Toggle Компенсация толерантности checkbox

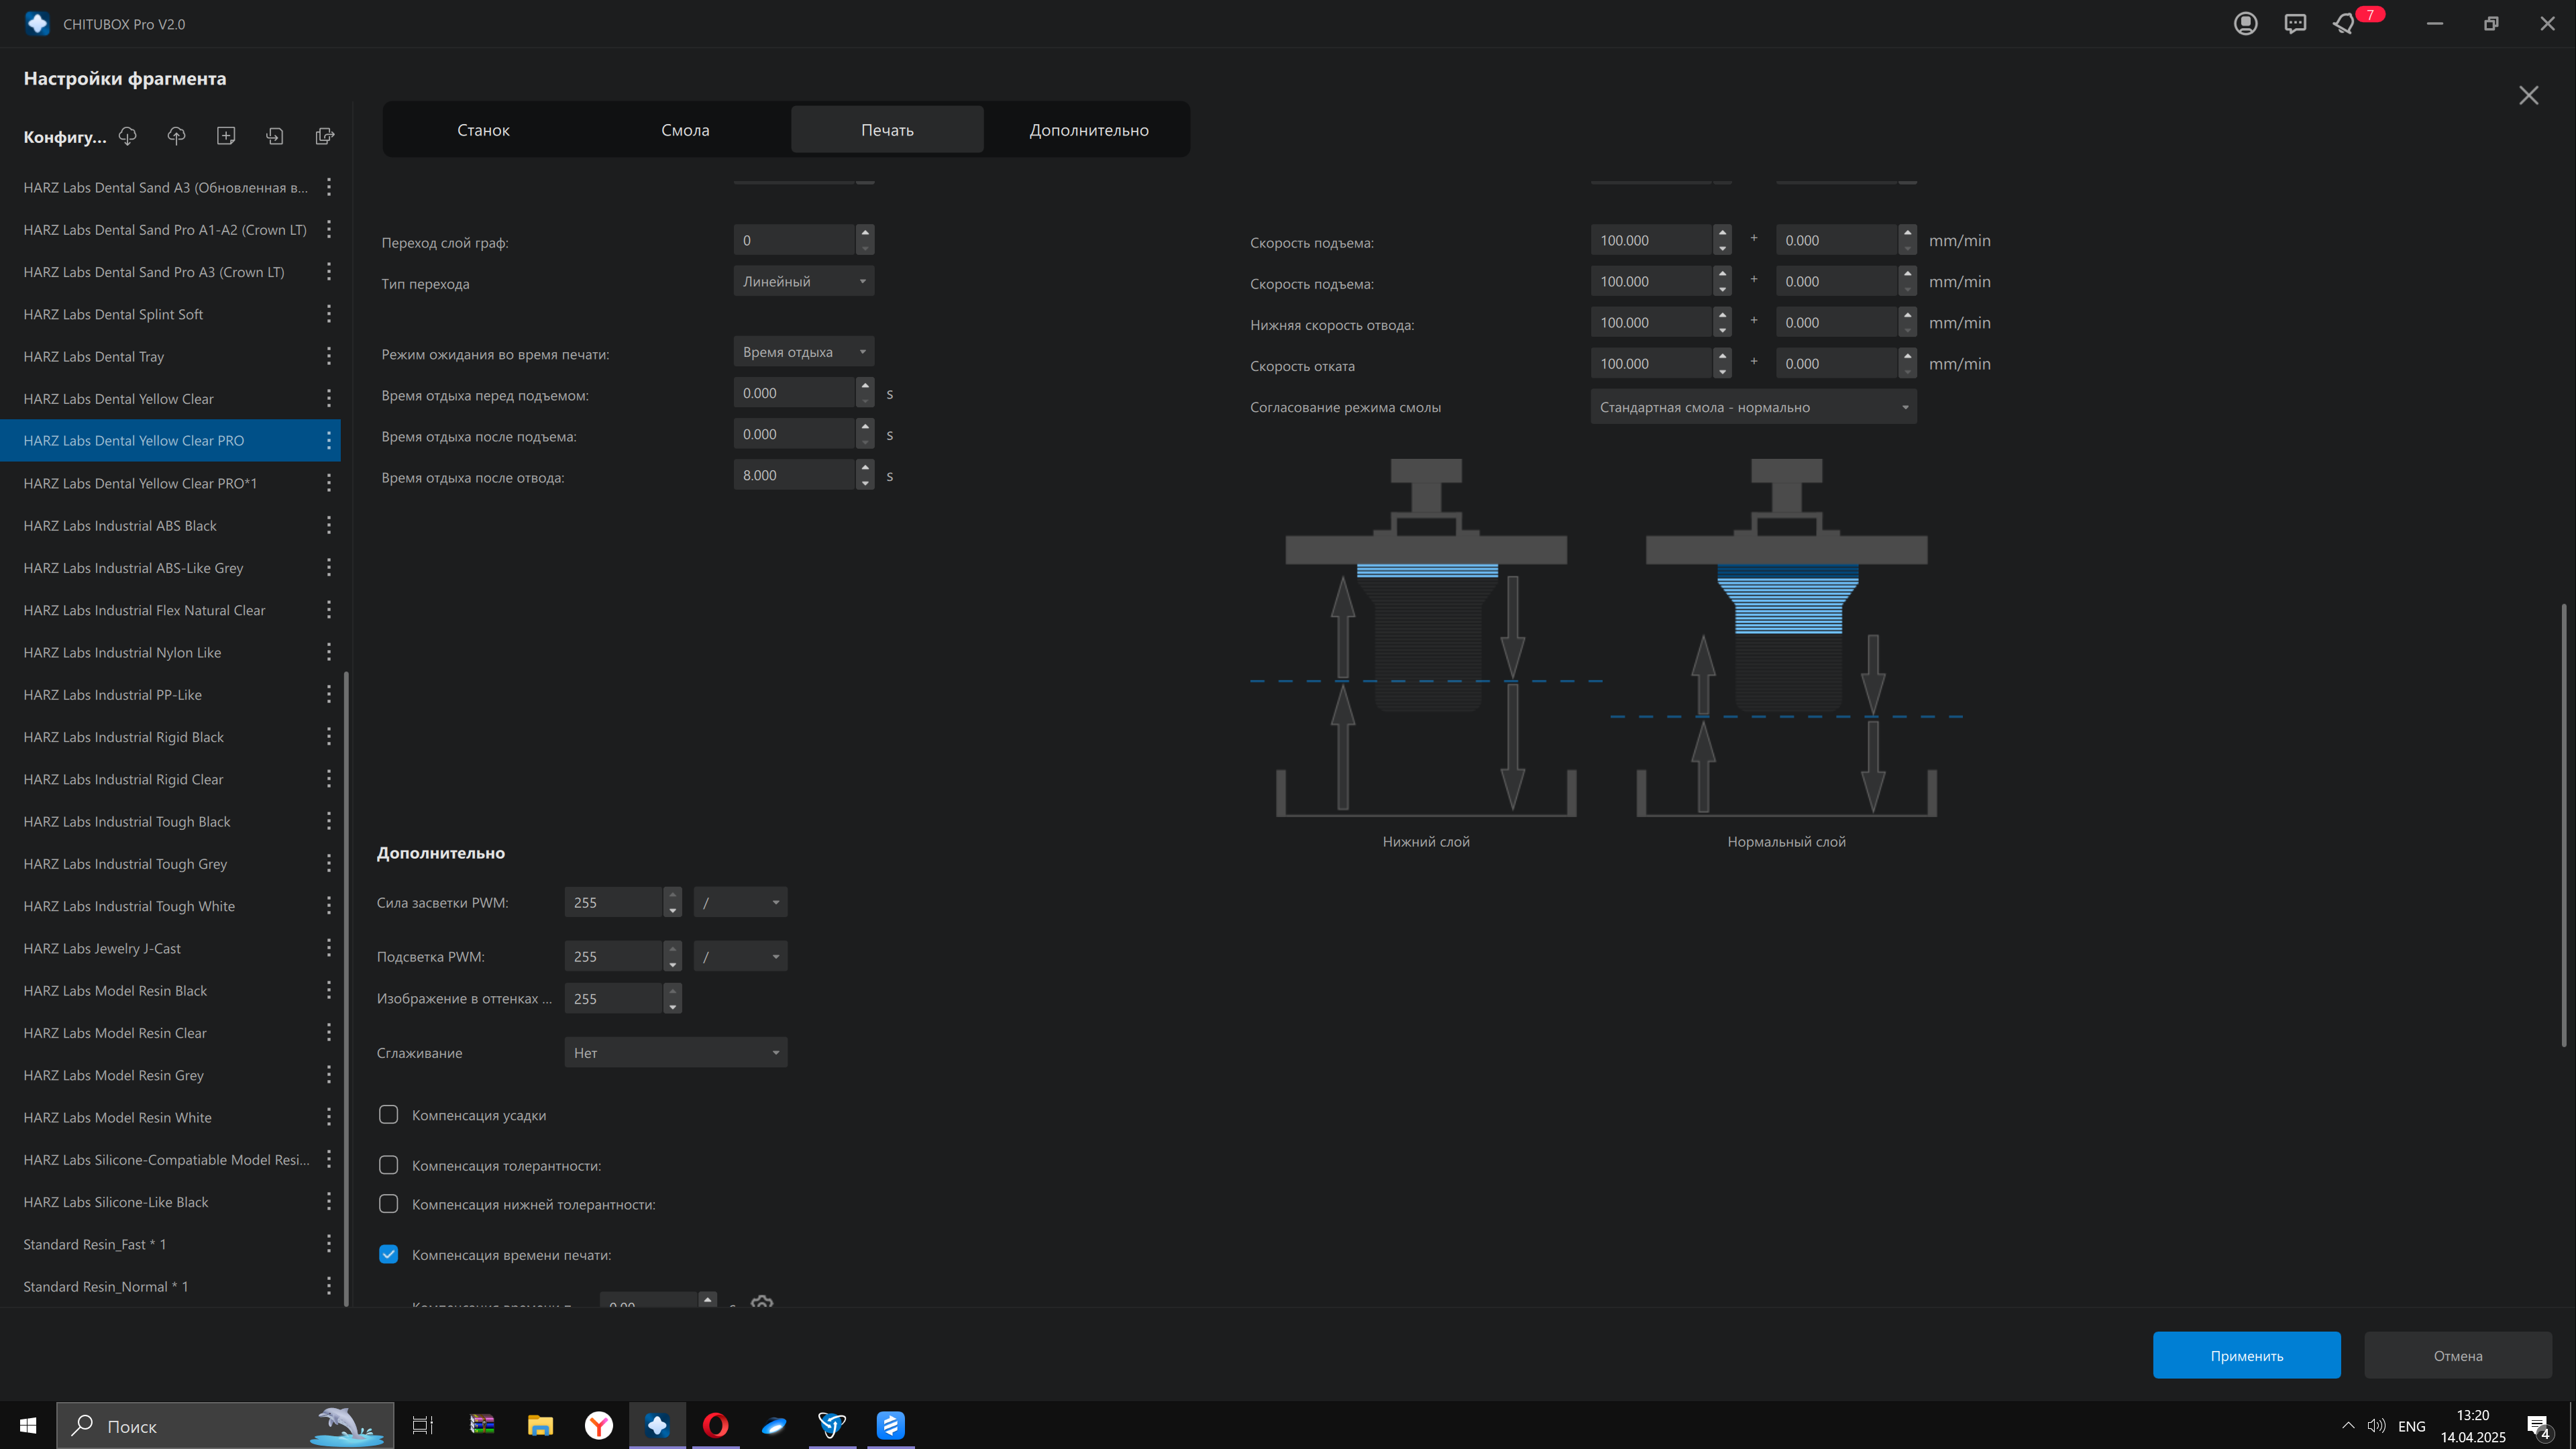388,1165
